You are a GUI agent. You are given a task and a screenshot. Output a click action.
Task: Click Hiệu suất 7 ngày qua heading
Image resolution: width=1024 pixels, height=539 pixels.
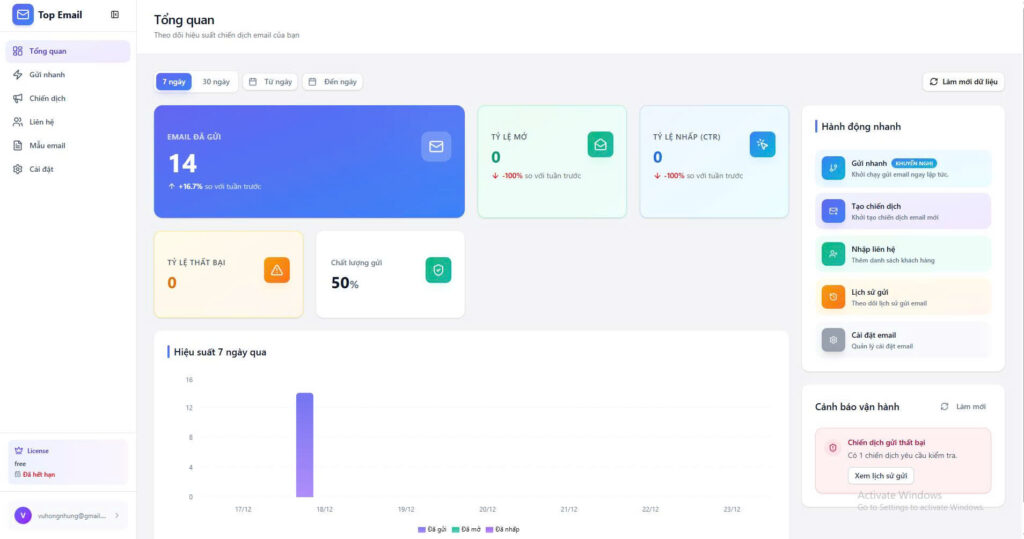pyautogui.click(x=220, y=352)
